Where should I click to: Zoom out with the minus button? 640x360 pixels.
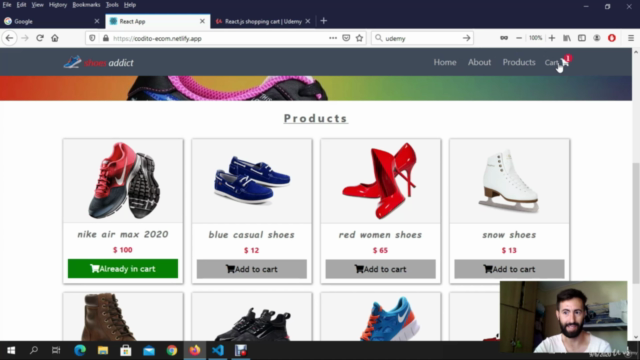(519, 38)
